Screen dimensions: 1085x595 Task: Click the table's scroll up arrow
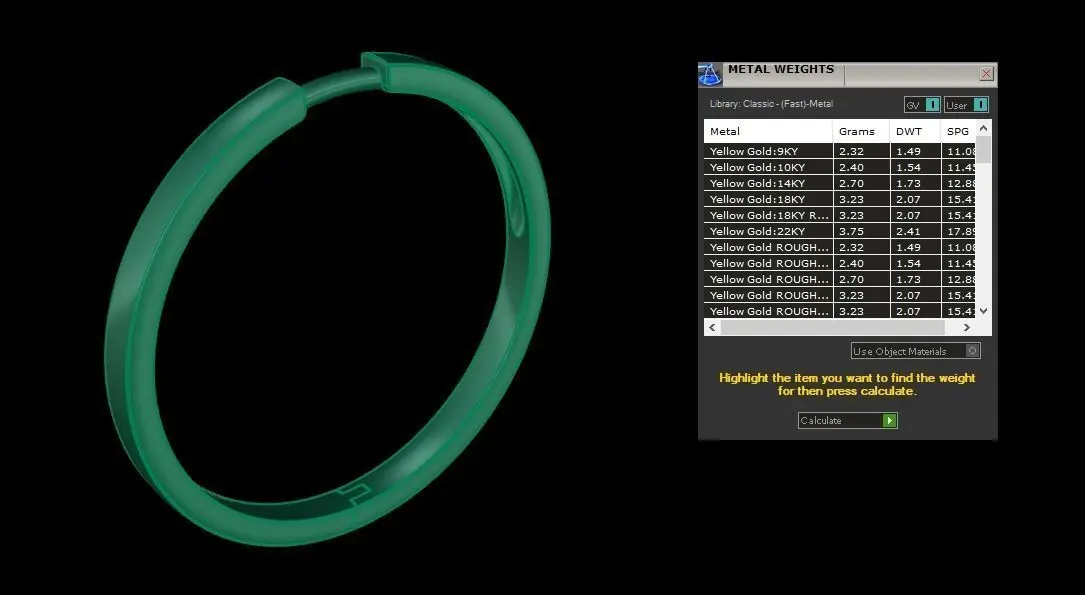984,128
